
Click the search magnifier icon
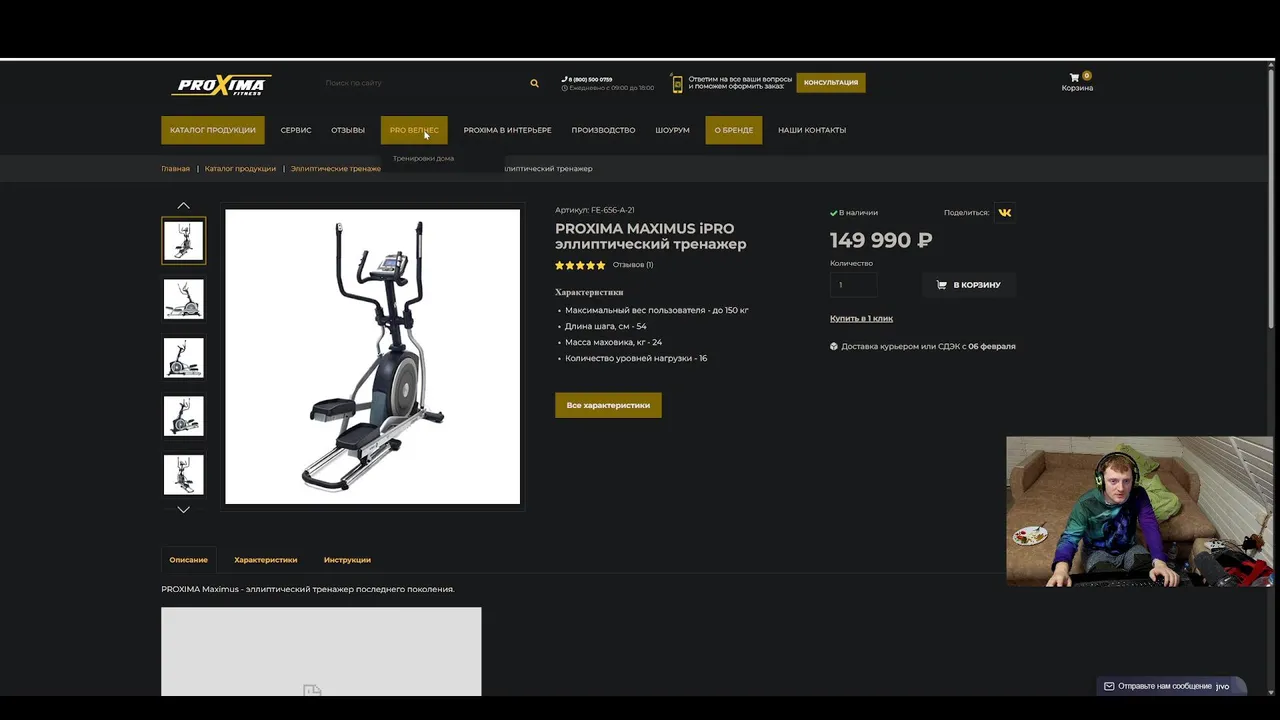[534, 83]
